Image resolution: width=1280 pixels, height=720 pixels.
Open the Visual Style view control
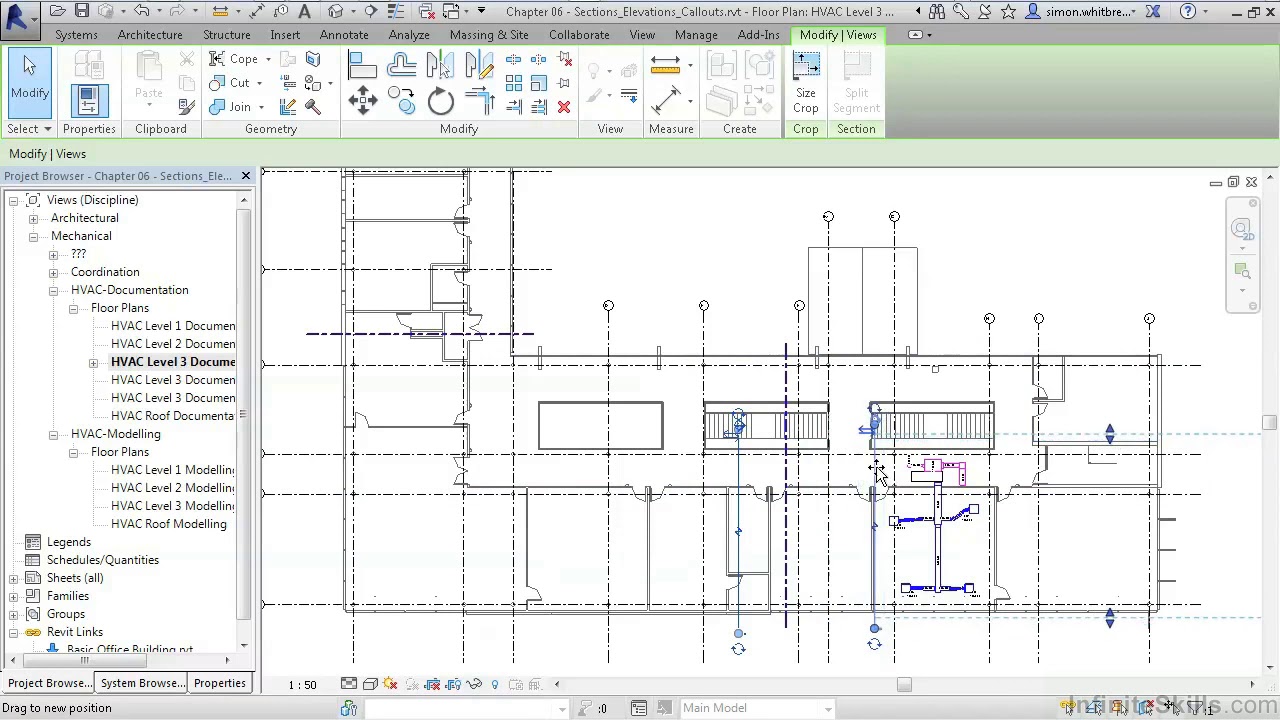(x=370, y=684)
